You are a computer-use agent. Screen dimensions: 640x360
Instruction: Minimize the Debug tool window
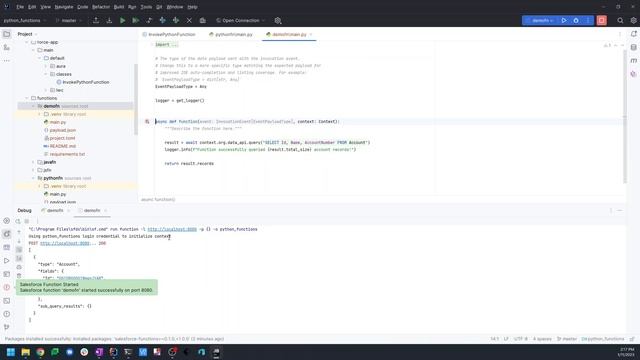(x=620, y=211)
